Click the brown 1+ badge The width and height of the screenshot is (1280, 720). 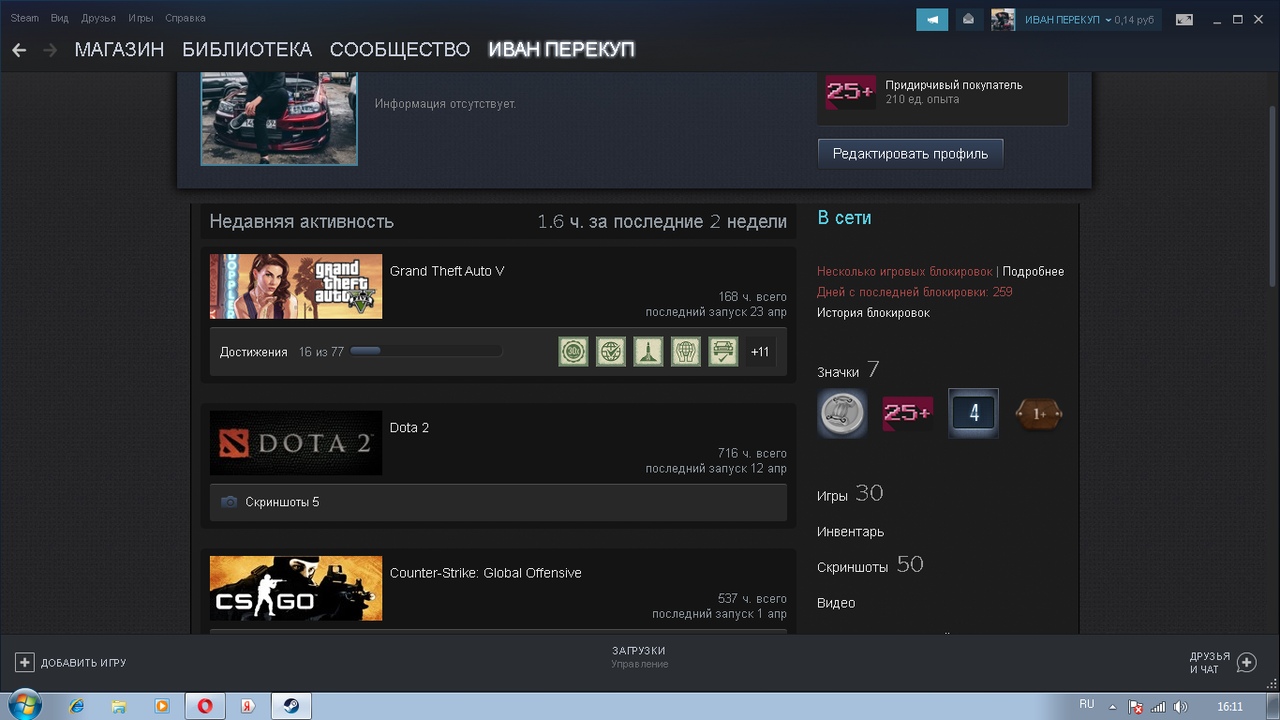pyautogui.click(x=1038, y=413)
